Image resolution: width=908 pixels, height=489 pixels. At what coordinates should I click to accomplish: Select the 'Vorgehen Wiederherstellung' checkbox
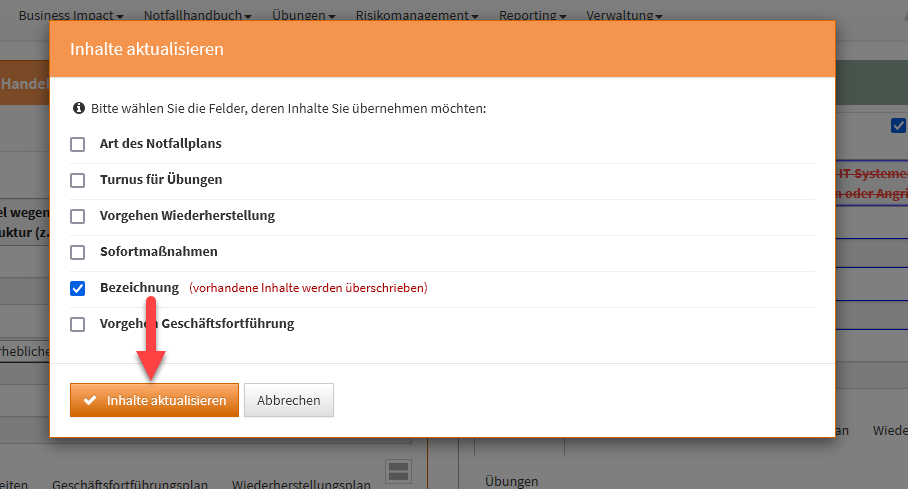78,216
